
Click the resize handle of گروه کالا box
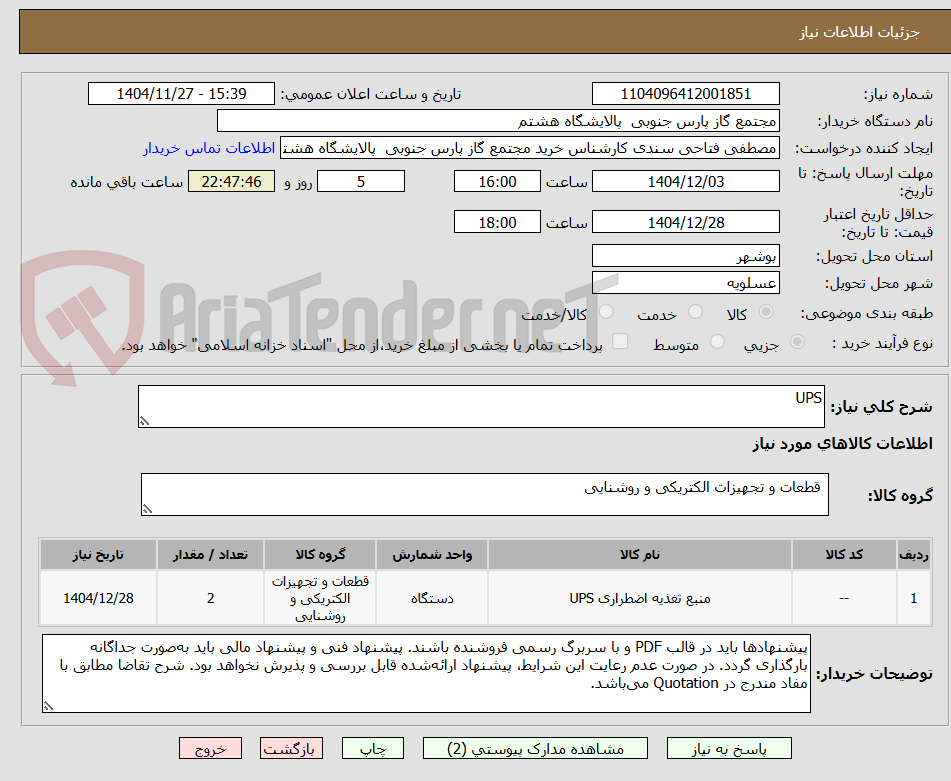[147, 509]
